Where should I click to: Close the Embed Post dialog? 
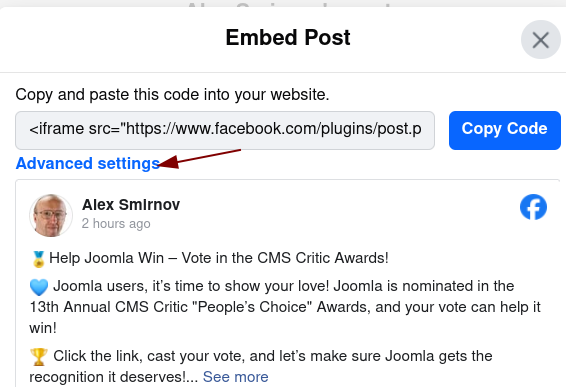(x=540, y=40)
